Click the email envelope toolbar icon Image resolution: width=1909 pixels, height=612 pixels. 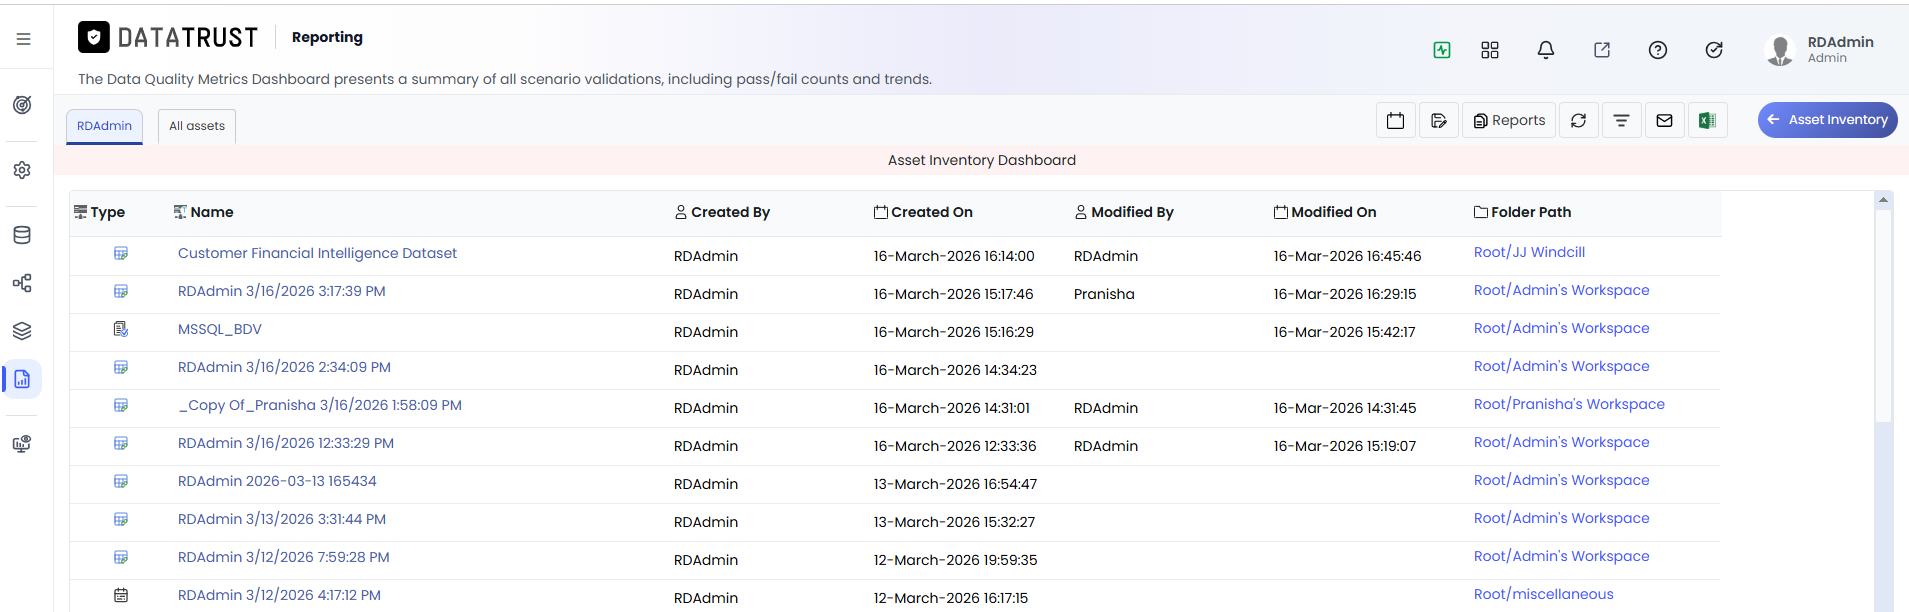[x=1664, y=120]
